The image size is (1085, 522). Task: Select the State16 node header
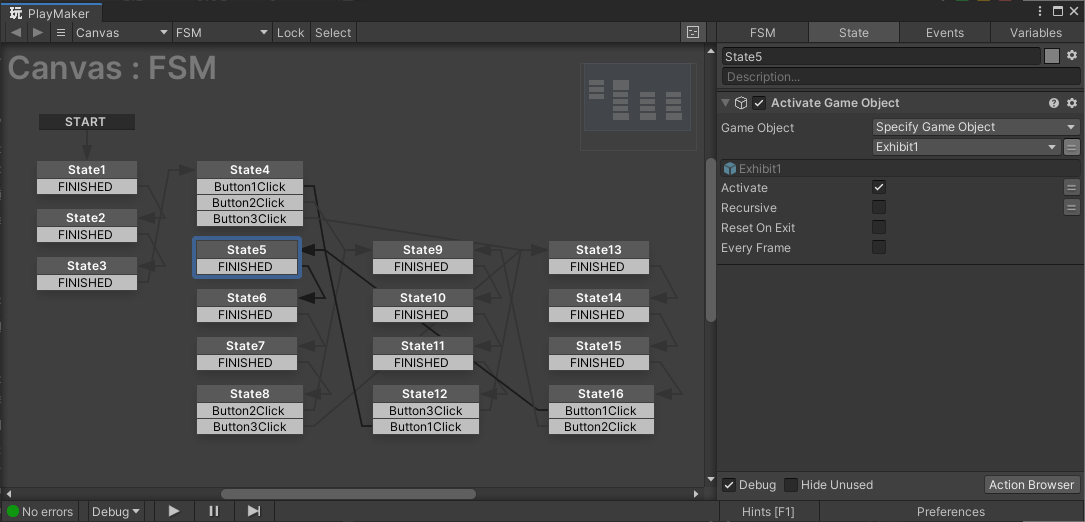coord(601,394)
